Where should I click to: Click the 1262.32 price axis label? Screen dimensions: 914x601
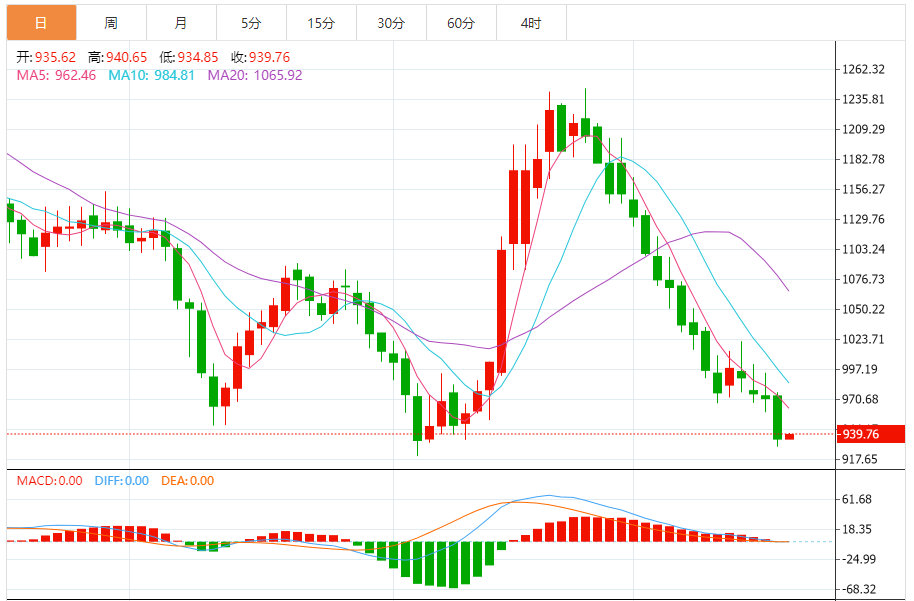pos(863,69)
